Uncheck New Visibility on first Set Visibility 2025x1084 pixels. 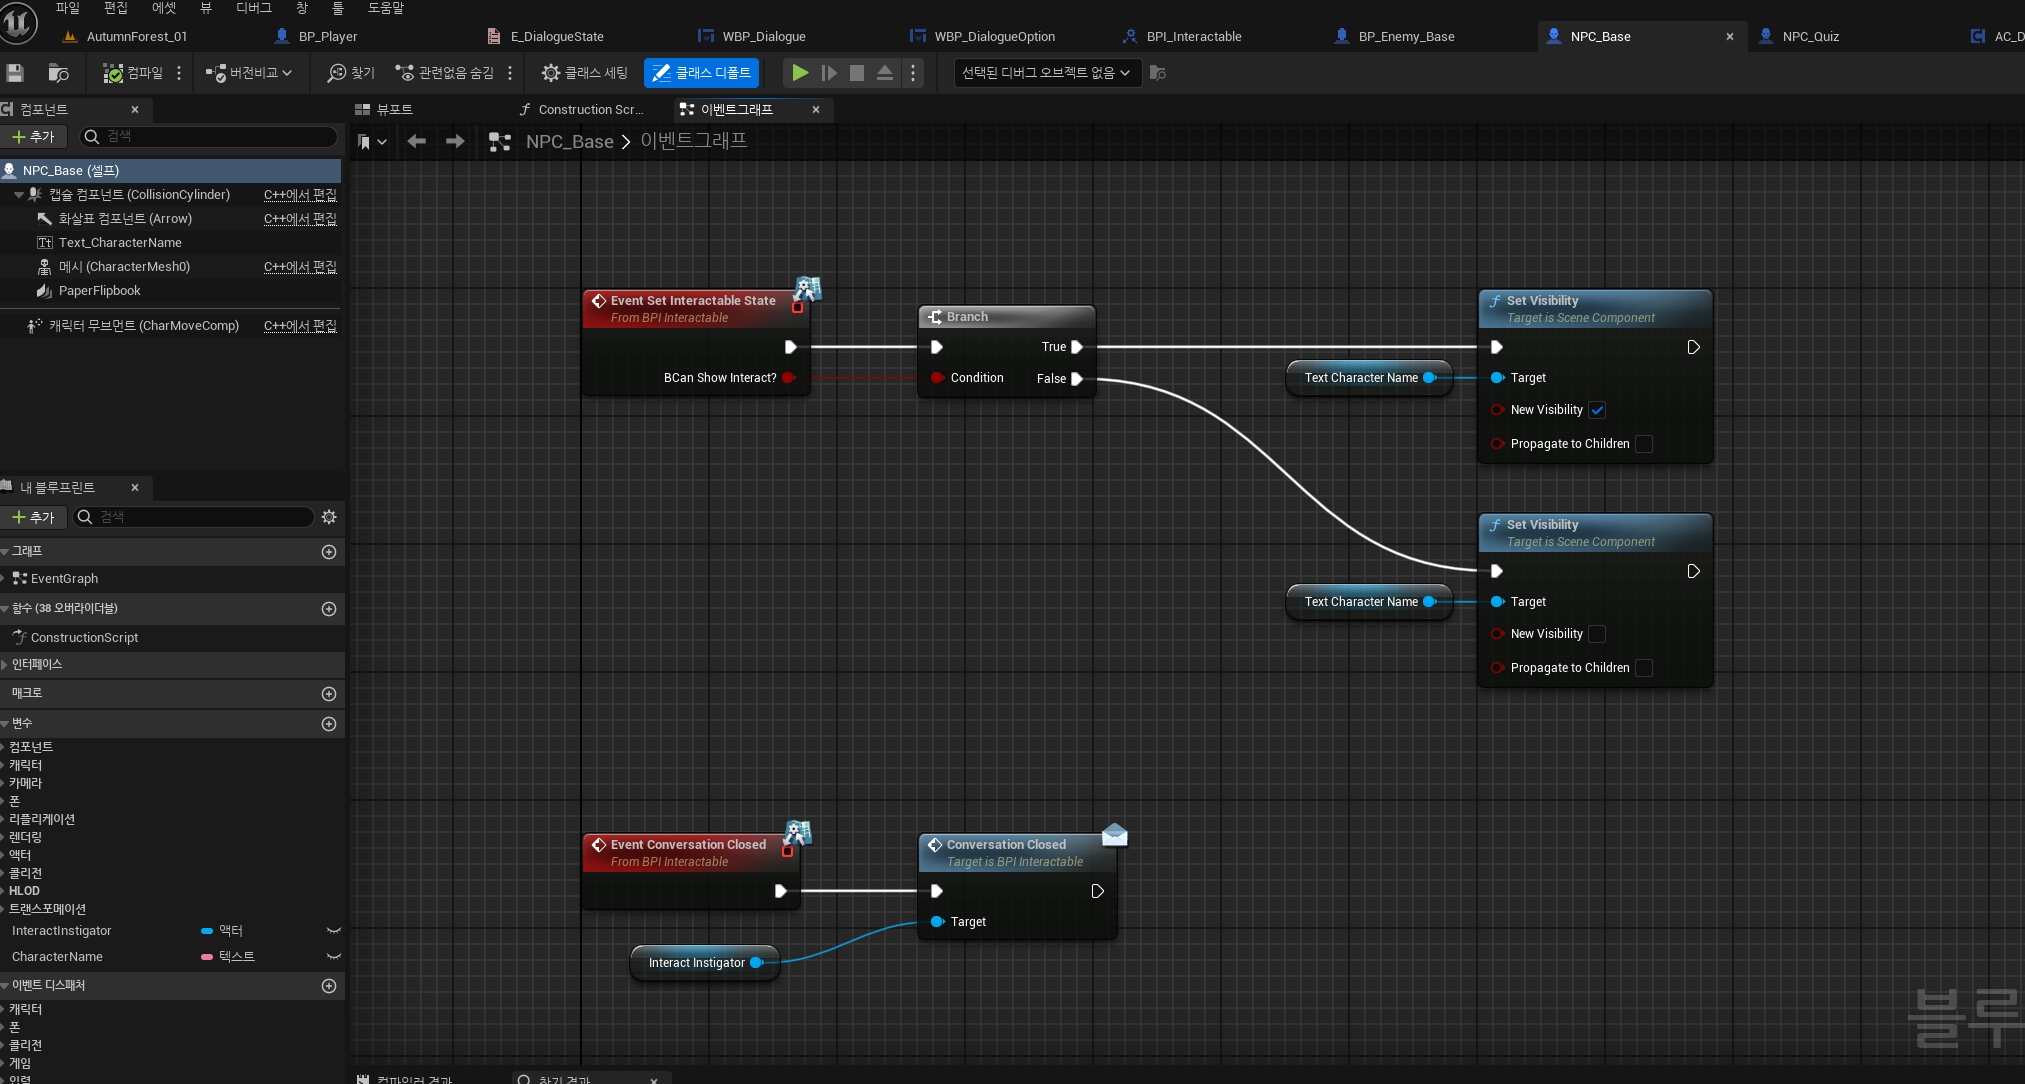1597,410
